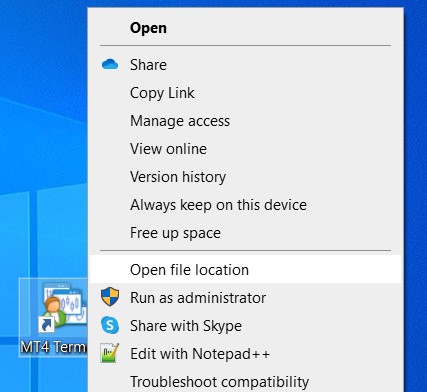The width and height of the screenshot is (427, 392).
Task: Click Open file location
Action: [245, 269]
